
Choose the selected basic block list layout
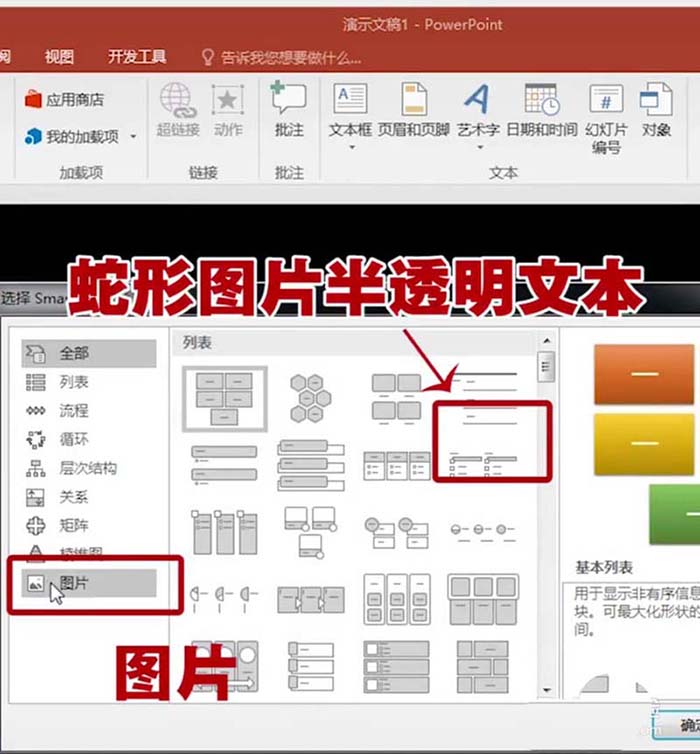coord(225,399)
